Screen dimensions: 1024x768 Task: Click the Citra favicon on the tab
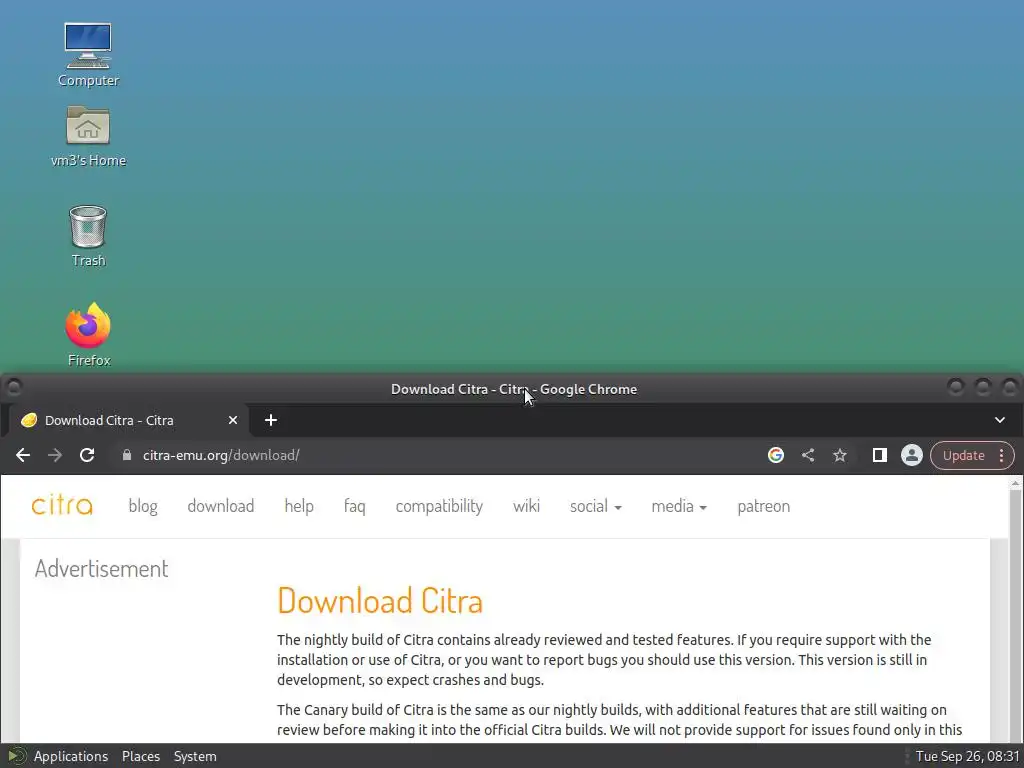[29, 420]
